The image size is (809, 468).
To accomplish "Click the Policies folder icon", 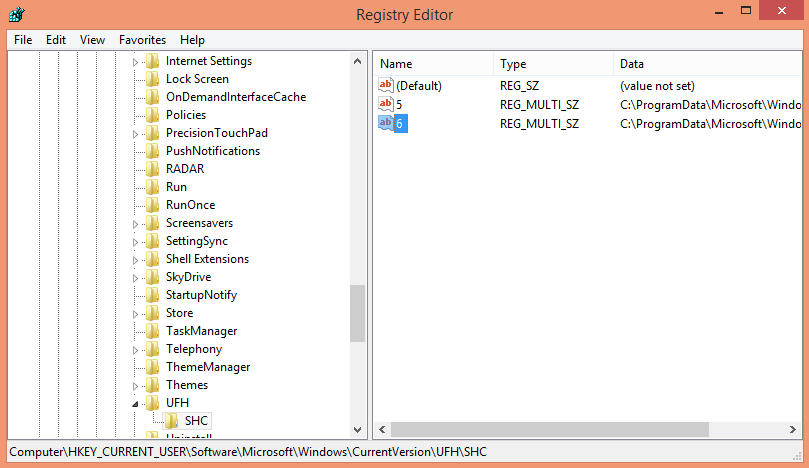I will coord(152,115).
